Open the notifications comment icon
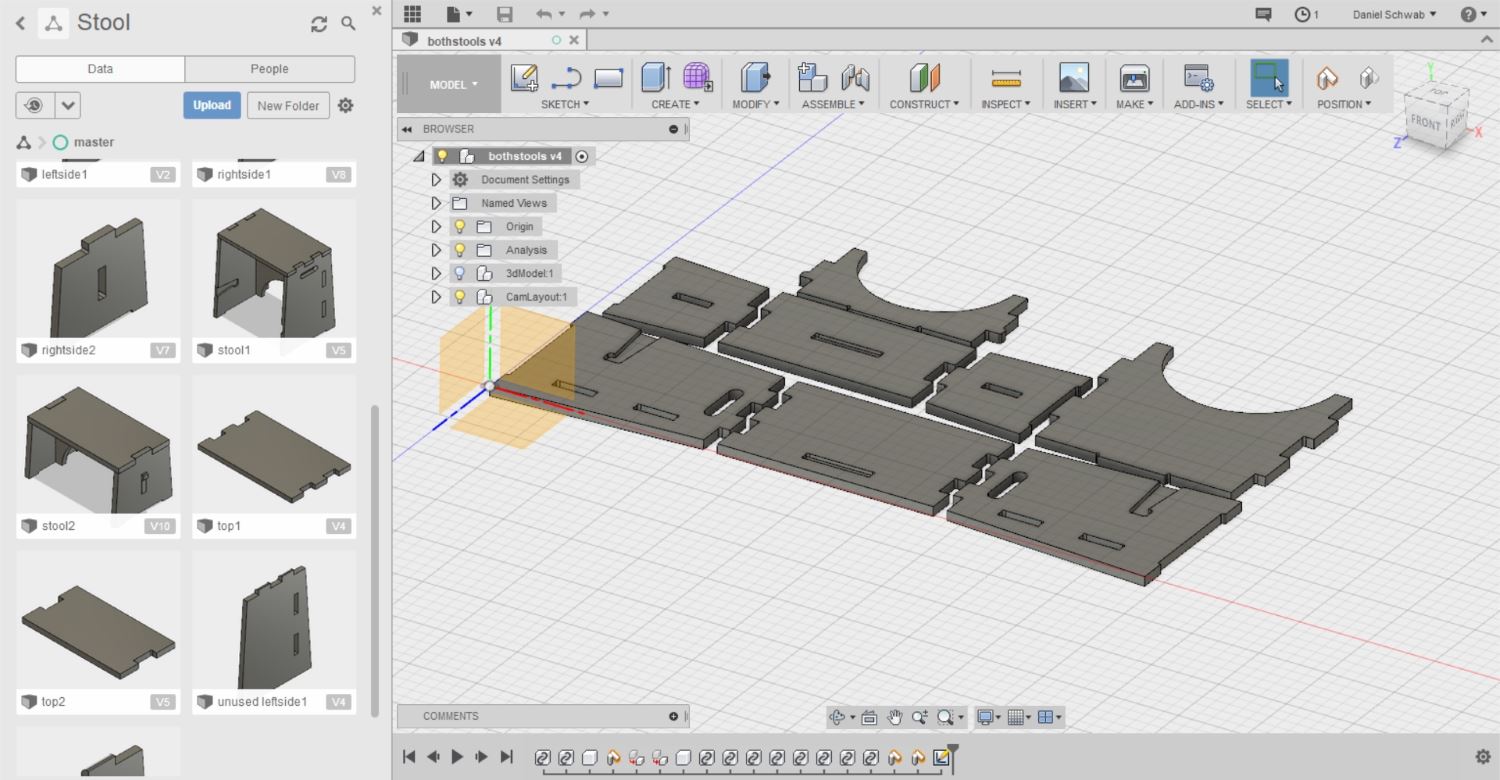Viewport: 1500px width, 780px height. [1264, 14]
